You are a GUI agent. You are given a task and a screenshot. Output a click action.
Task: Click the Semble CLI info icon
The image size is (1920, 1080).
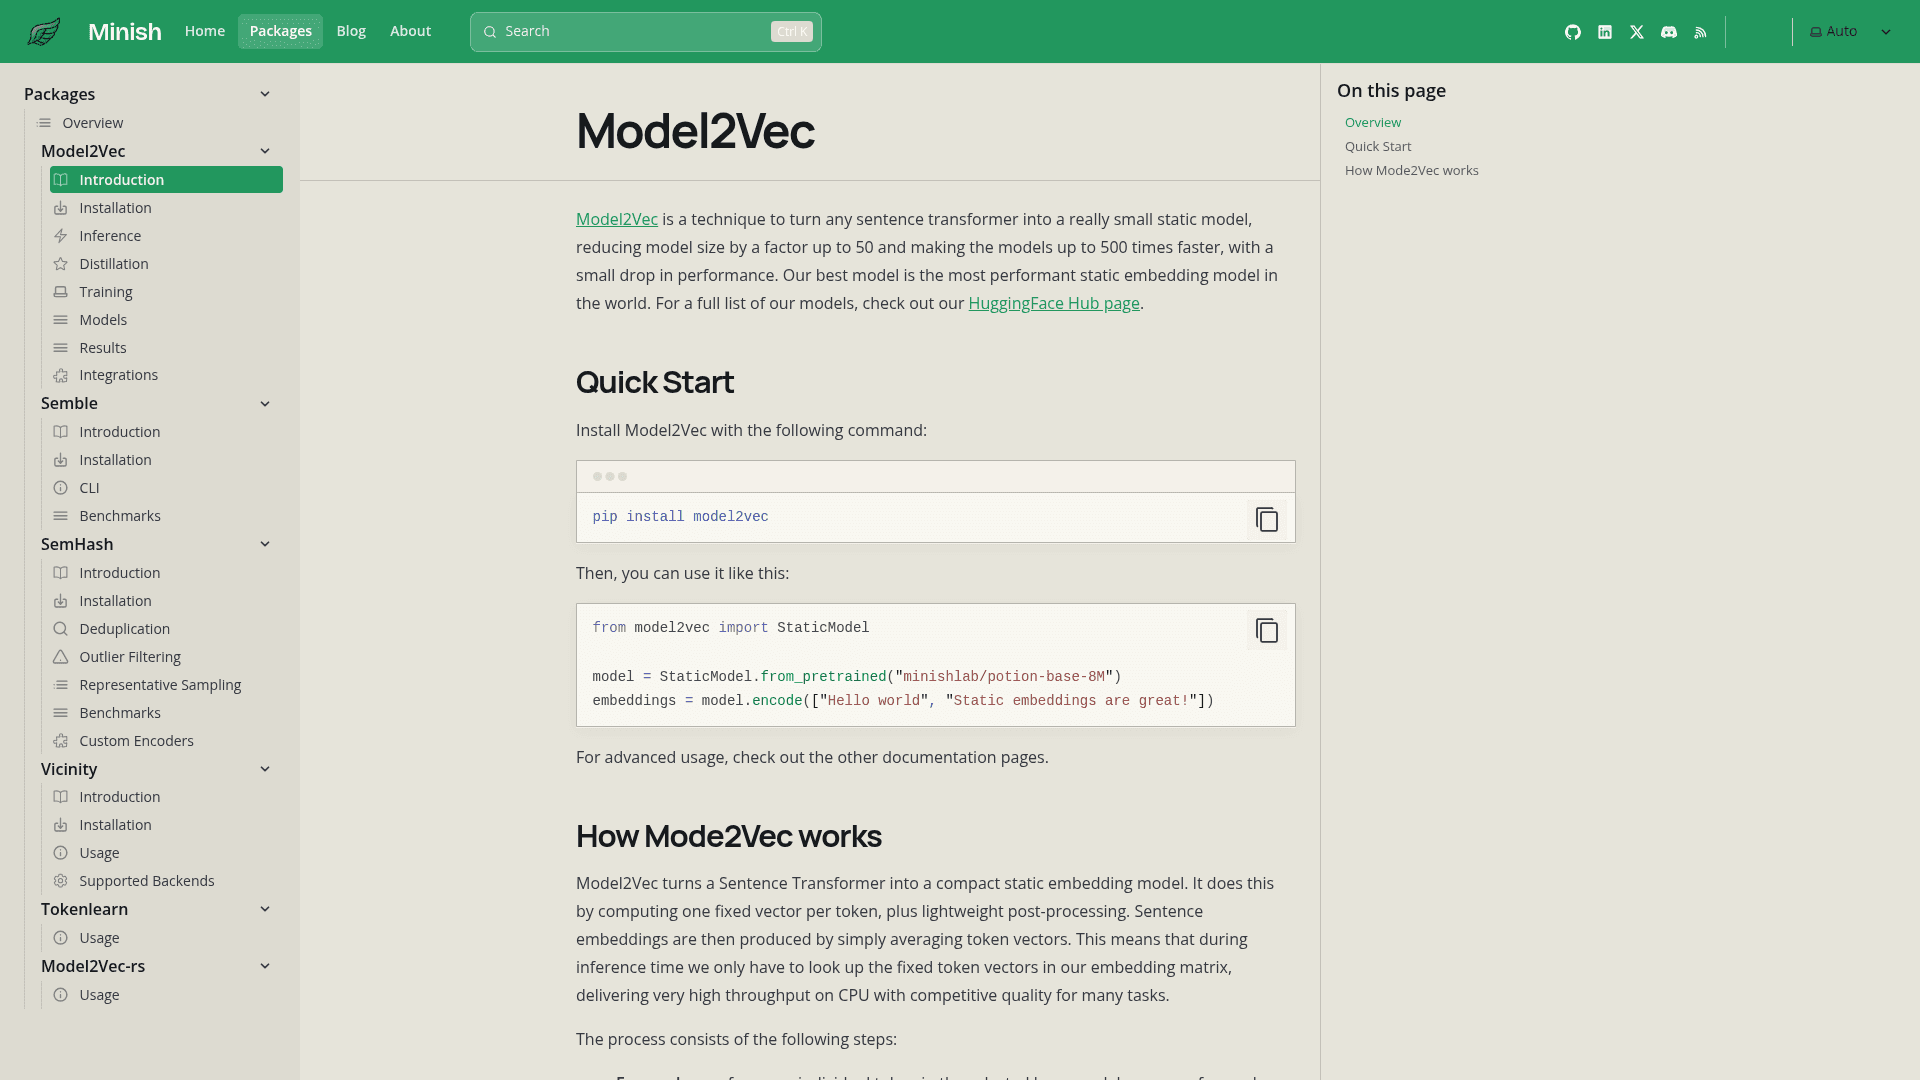pos(61,488)
